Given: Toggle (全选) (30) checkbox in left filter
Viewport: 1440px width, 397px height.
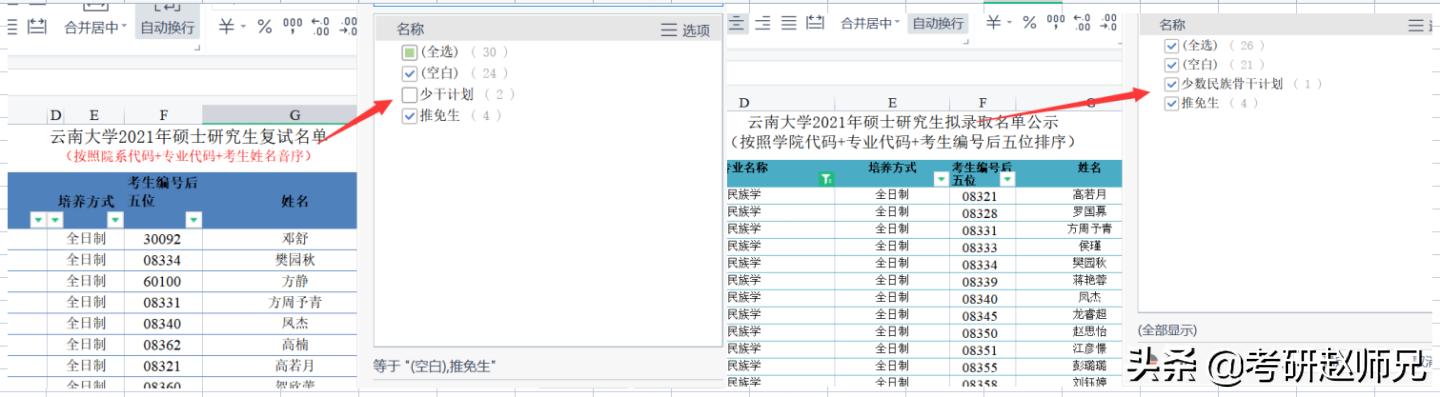Looking at the screenshot, I should [409, 52].
